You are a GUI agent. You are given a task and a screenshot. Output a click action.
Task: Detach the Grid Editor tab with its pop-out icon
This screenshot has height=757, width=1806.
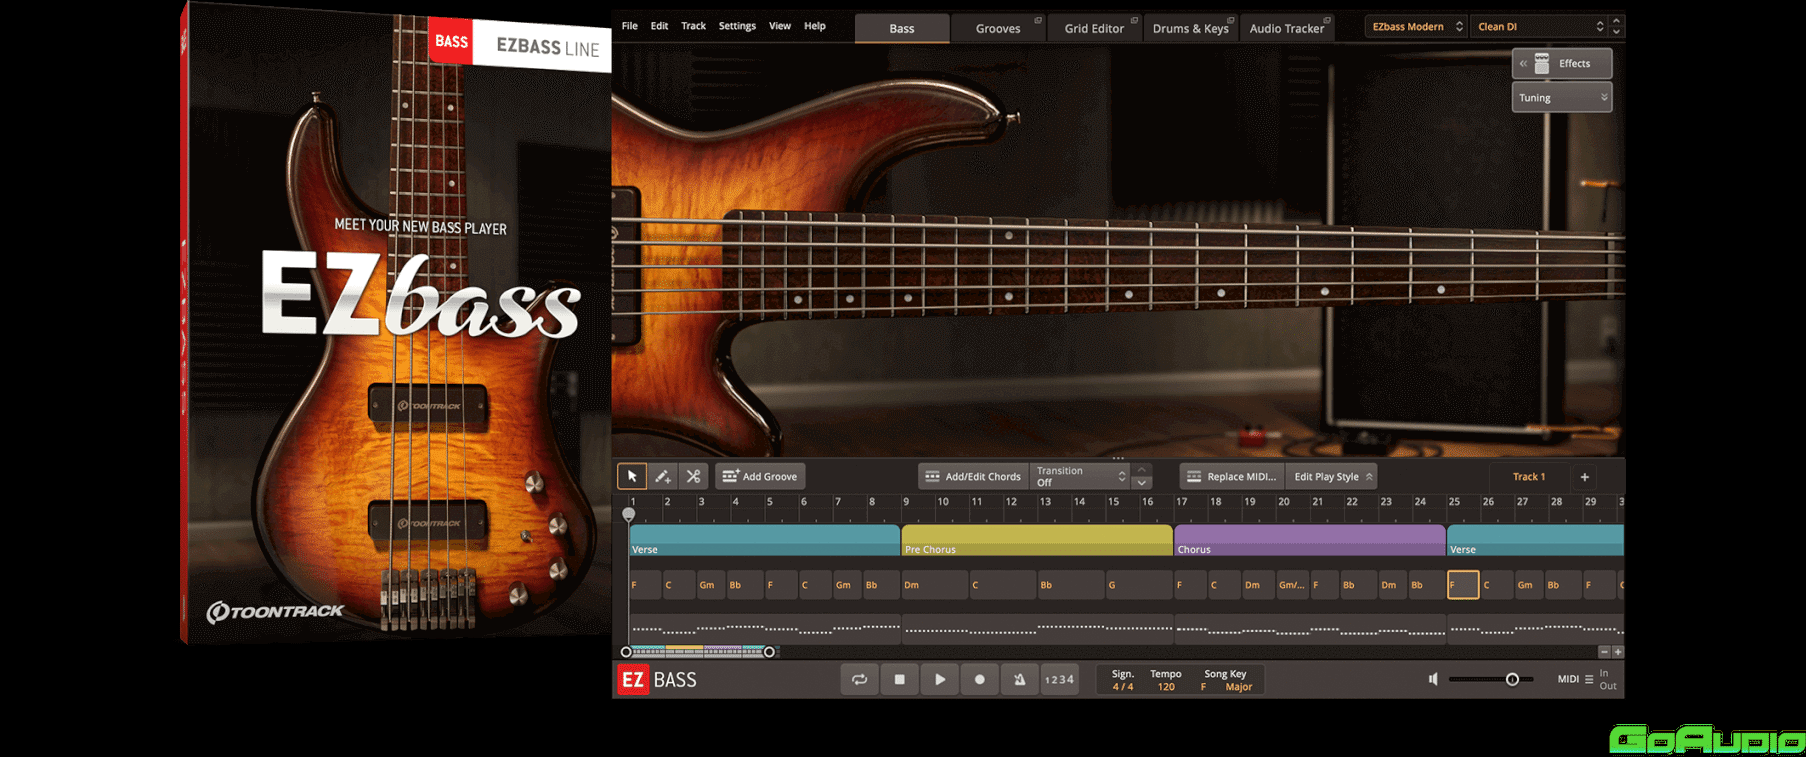click(1134, 20)
